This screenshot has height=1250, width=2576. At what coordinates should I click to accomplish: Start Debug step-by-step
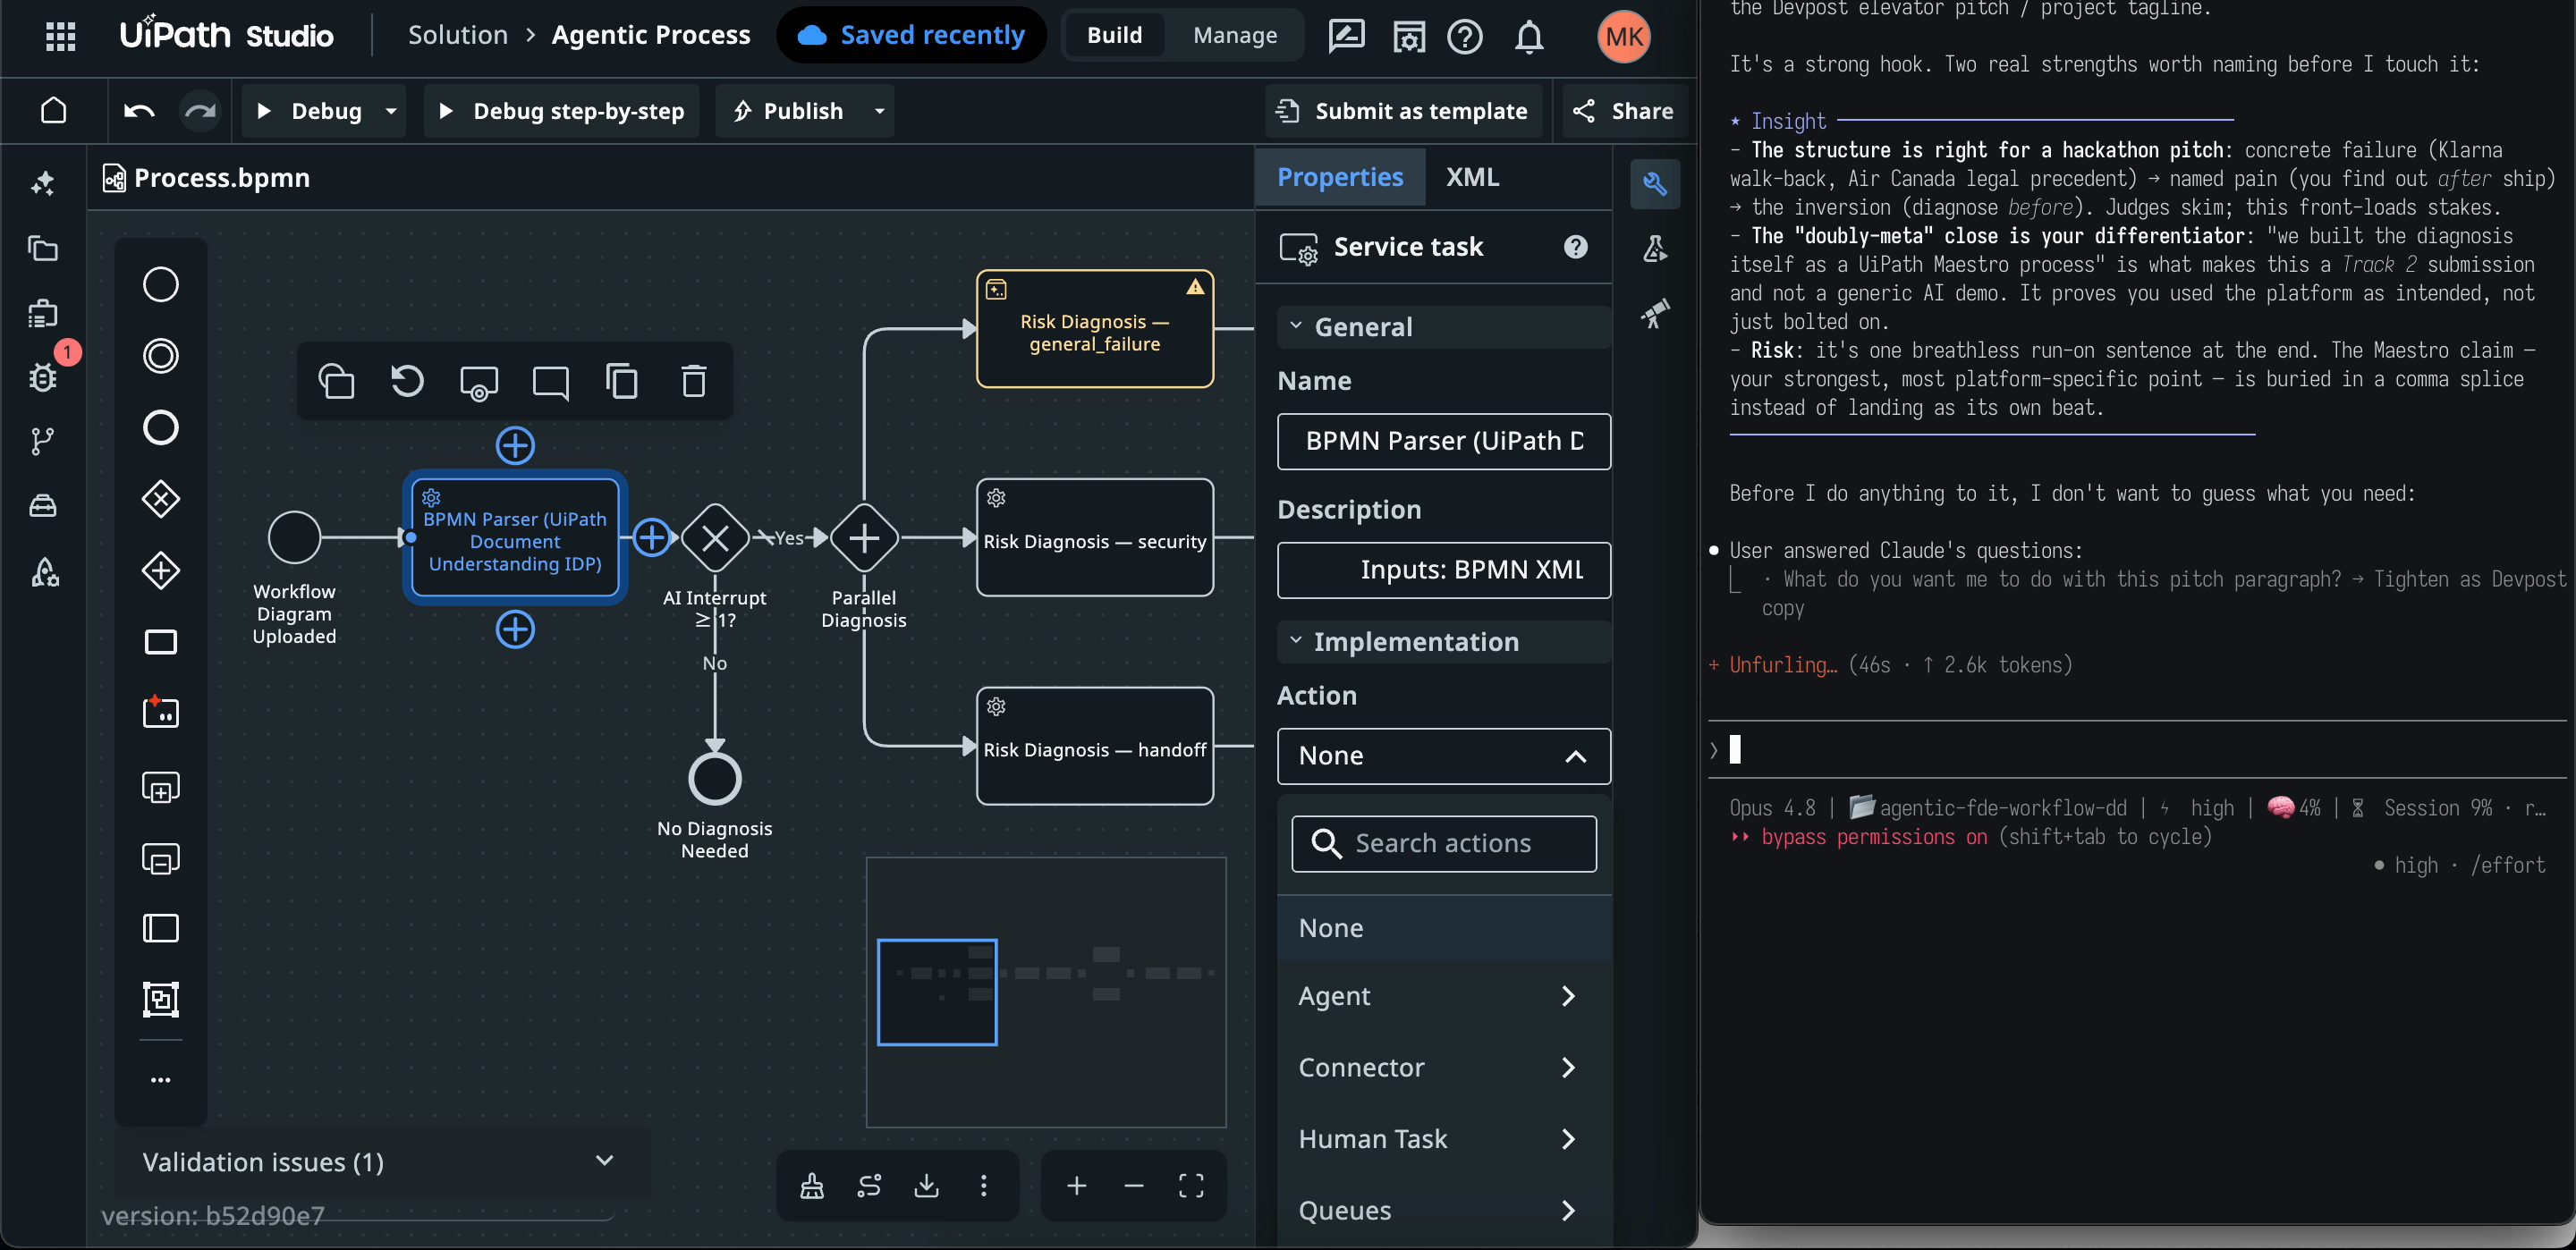(562, 110)
